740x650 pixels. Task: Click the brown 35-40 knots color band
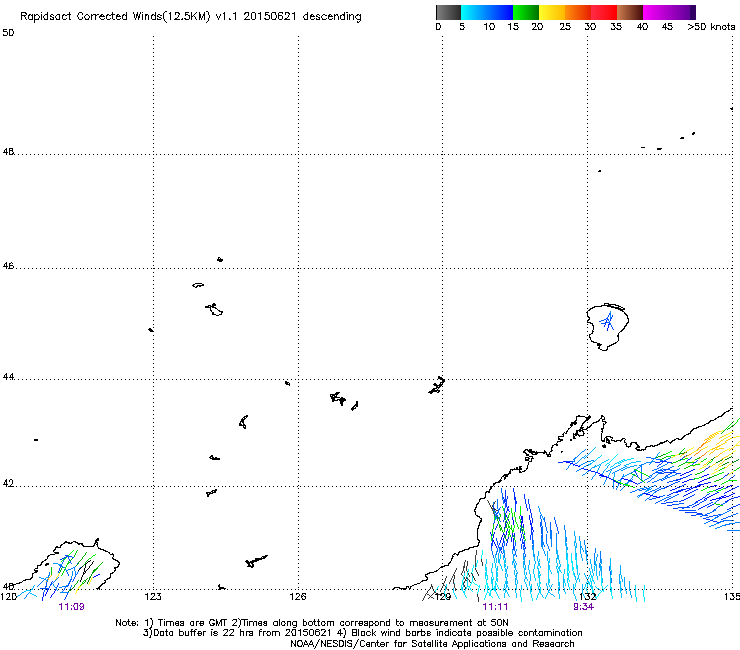pyautogui.click(x=630, y=12)
